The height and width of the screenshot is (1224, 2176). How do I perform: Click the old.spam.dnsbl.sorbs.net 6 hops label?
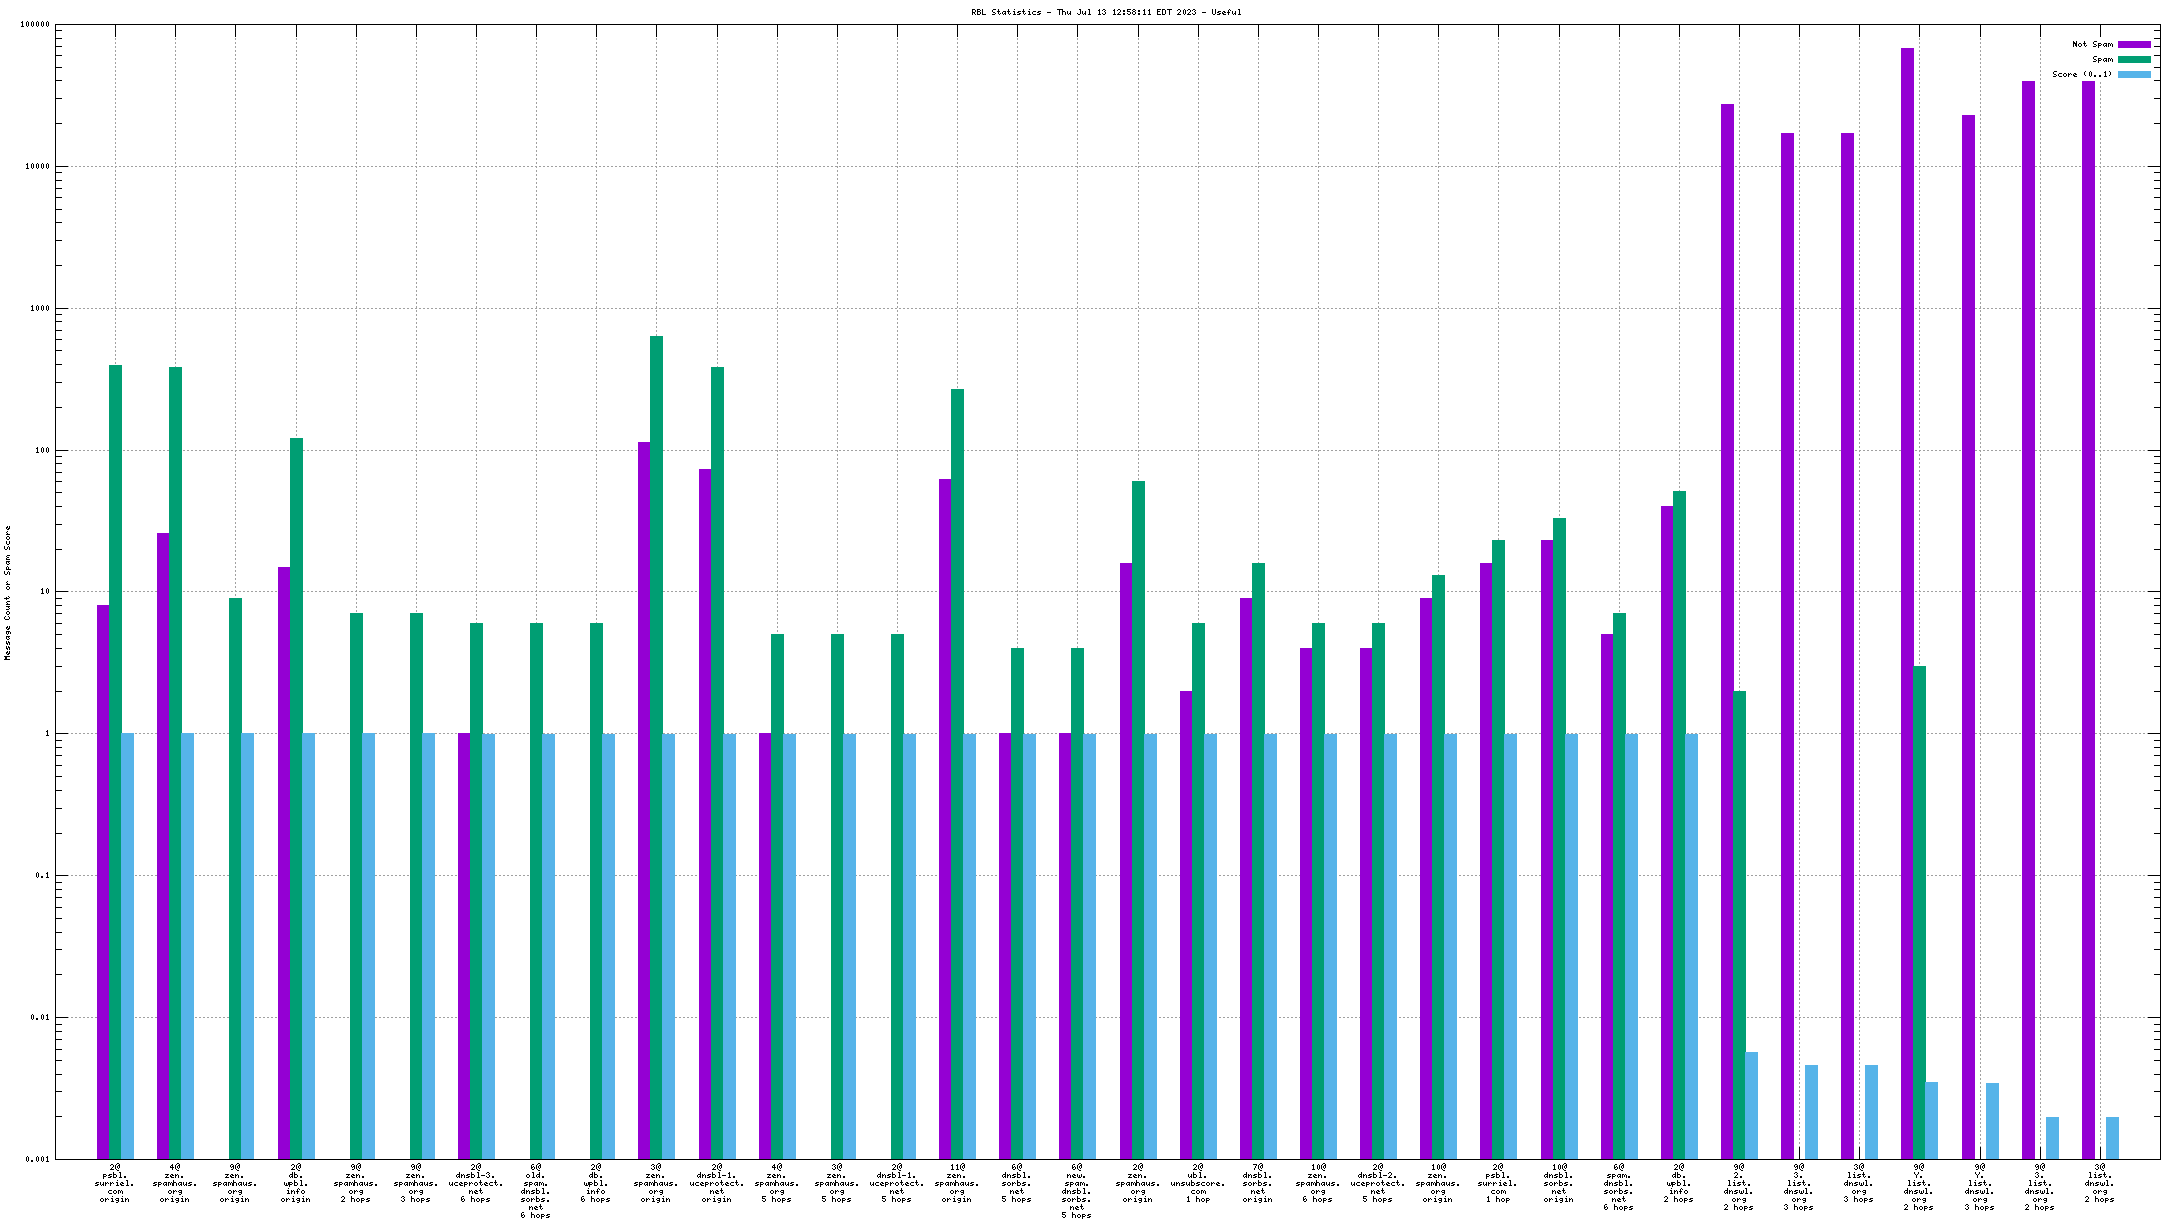[x=536, y=1191]
